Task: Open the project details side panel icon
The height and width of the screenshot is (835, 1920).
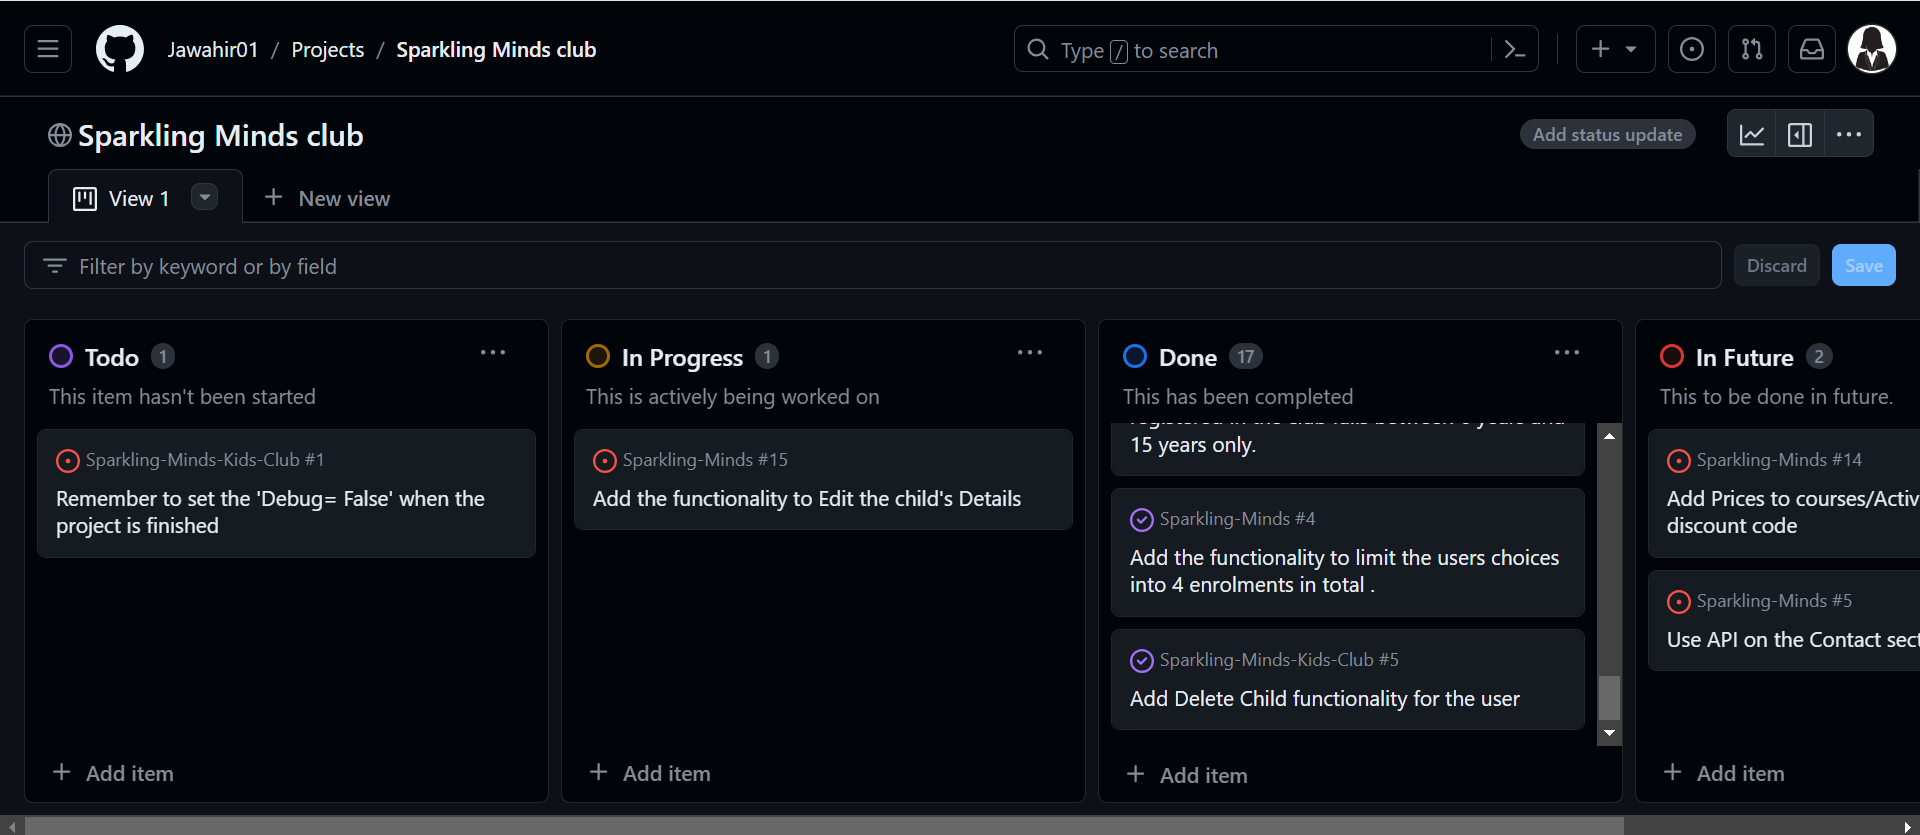Action: pos(1800,134)
